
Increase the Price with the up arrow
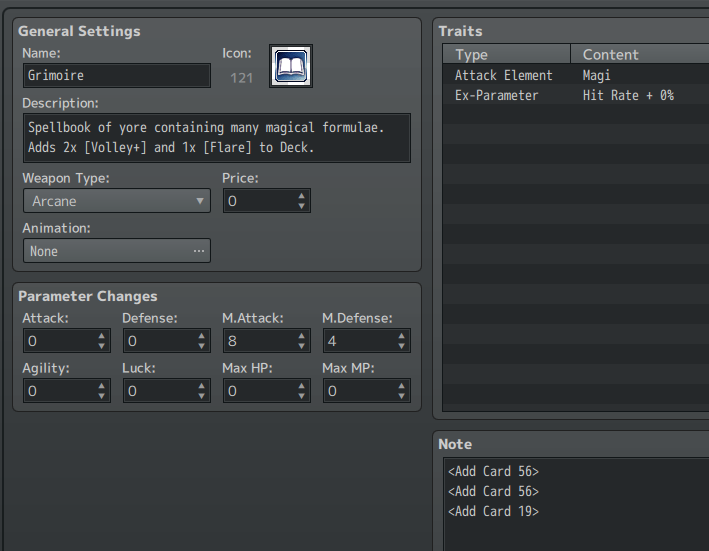click(x=302, y=196)
